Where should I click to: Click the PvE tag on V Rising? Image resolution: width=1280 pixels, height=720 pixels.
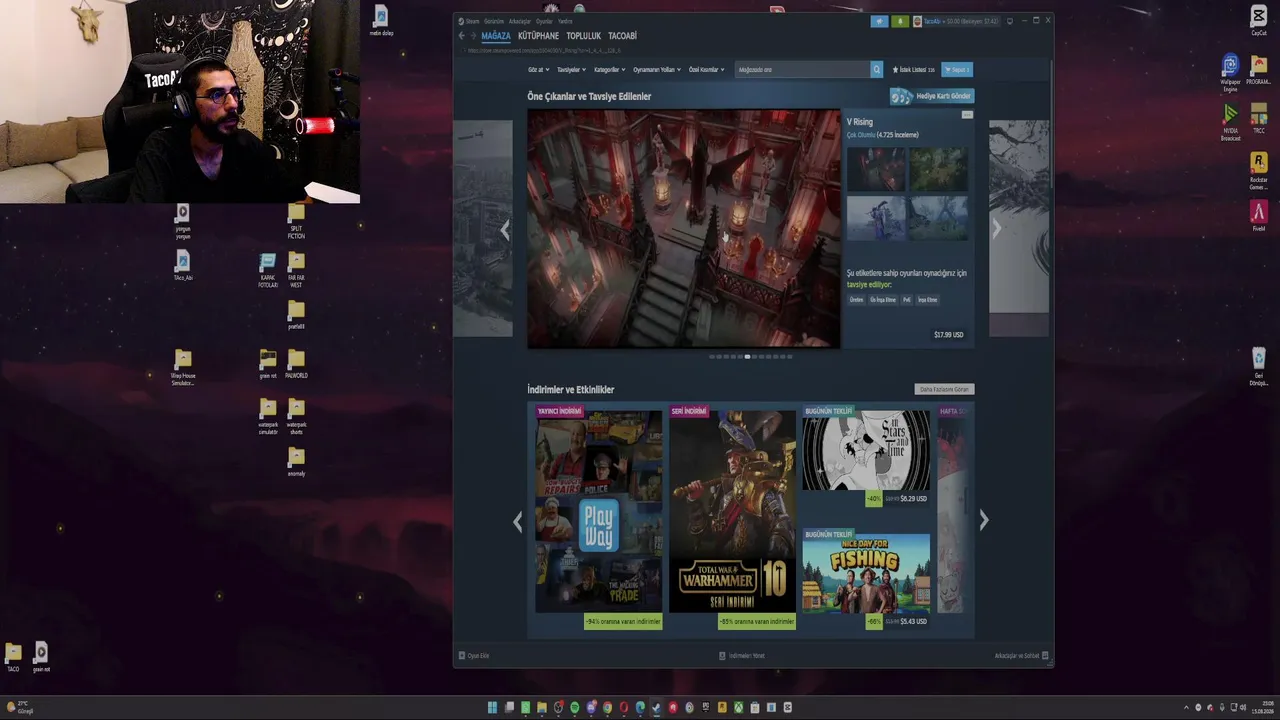907,300
